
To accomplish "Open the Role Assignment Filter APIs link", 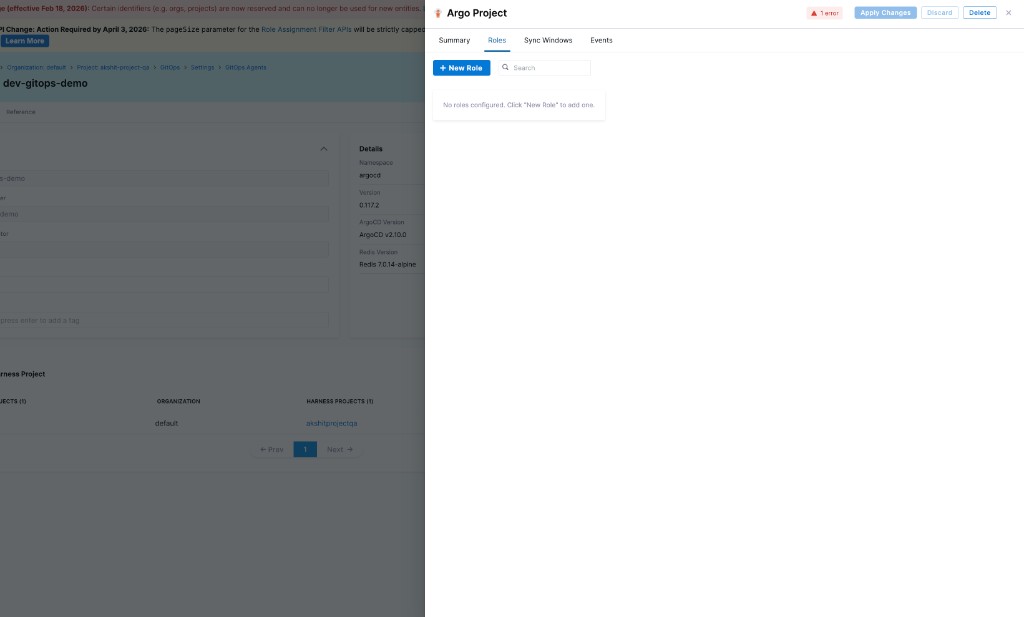I will [306, 29].
